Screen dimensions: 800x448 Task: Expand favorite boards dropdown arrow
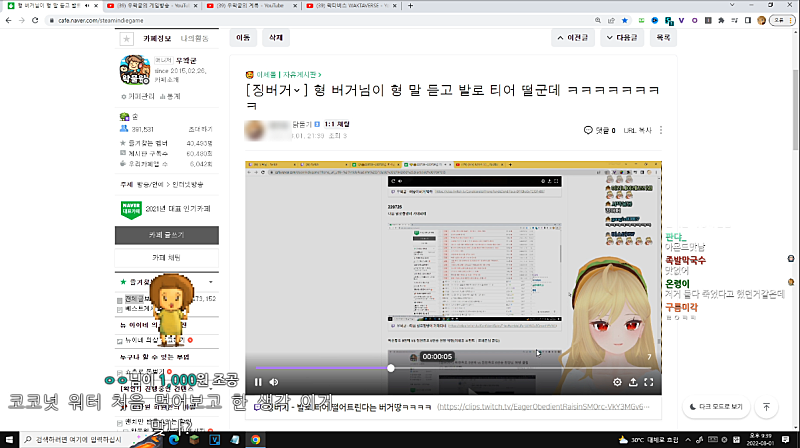[211, 282]
